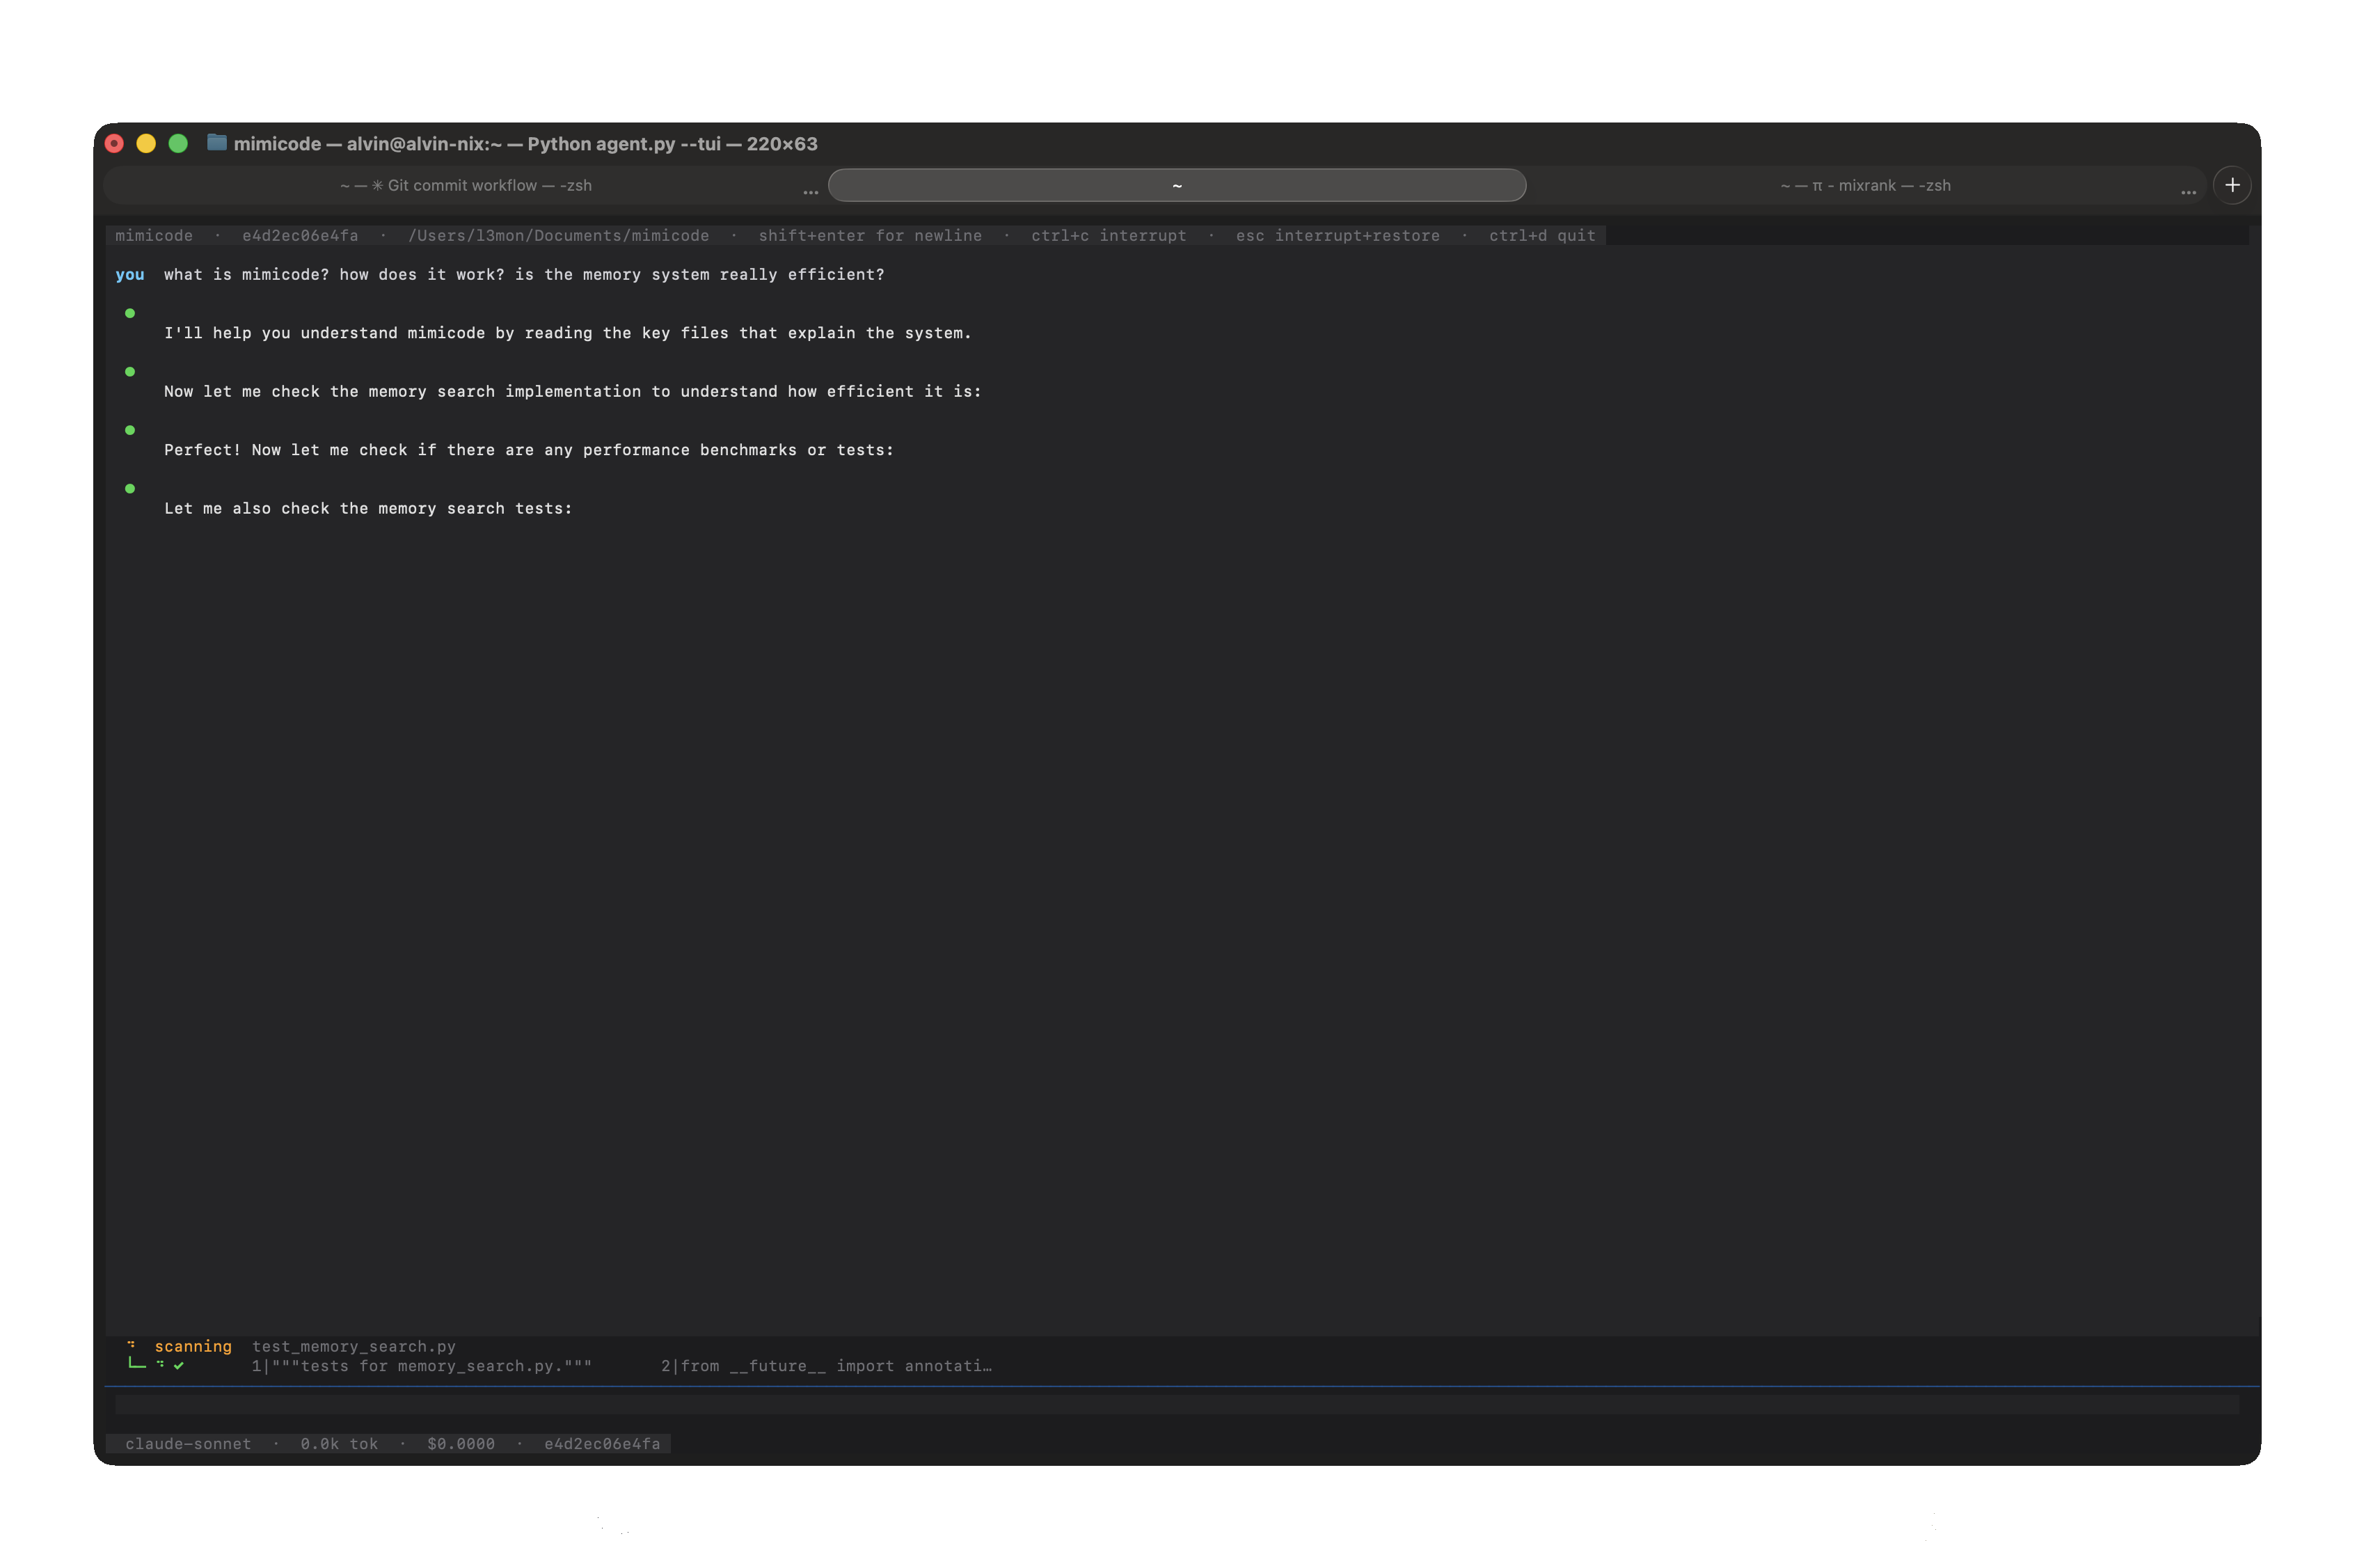Screen dimensions: 2380x1541
Task: Click the green bullet above 'I'll help you understand'
Action: click(130, 313)
